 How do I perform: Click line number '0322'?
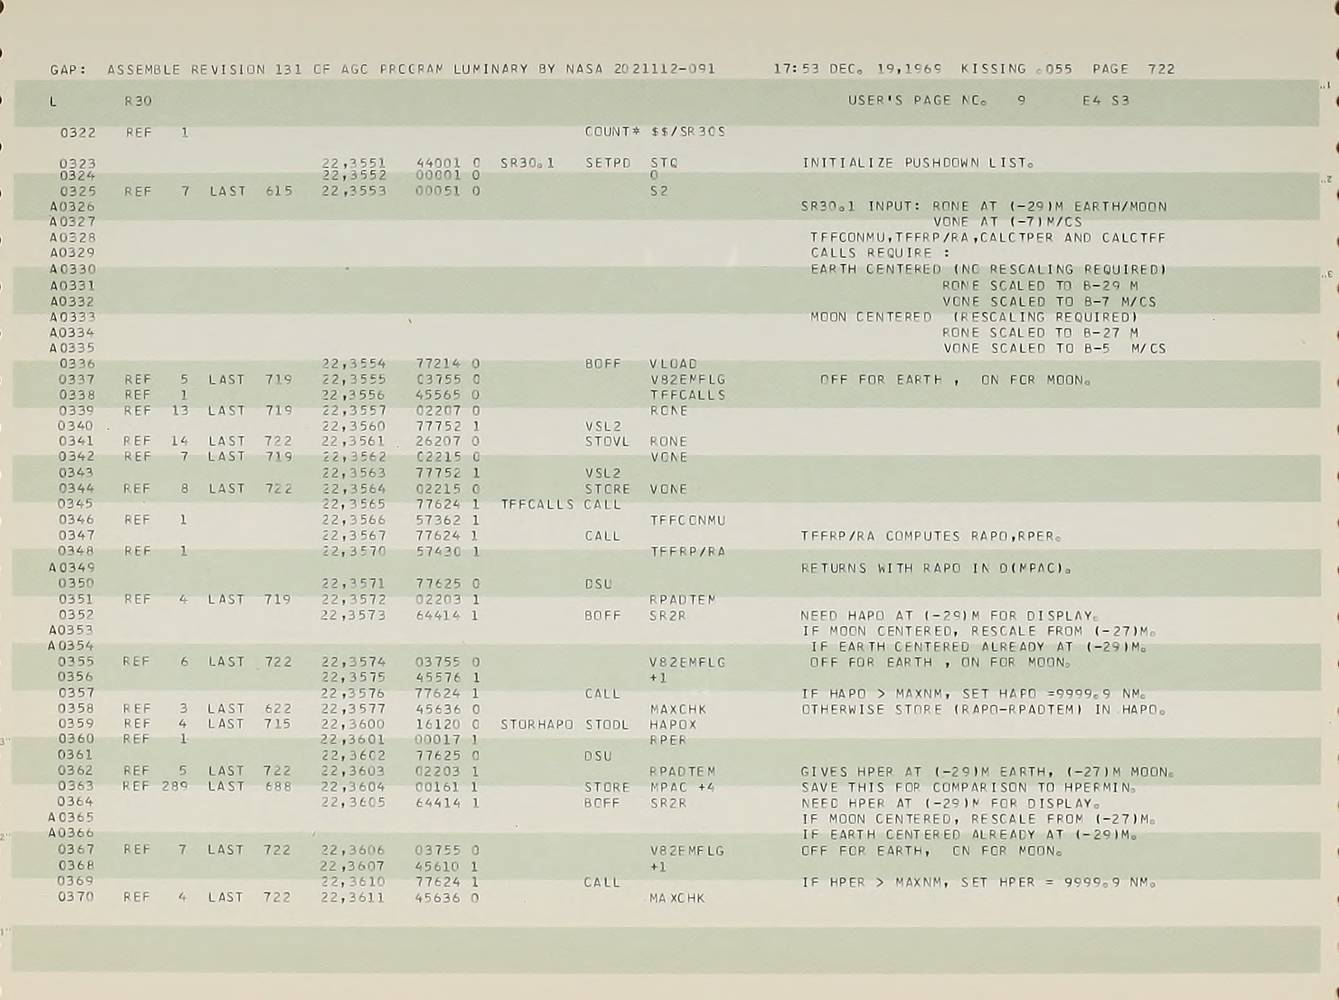78,132
